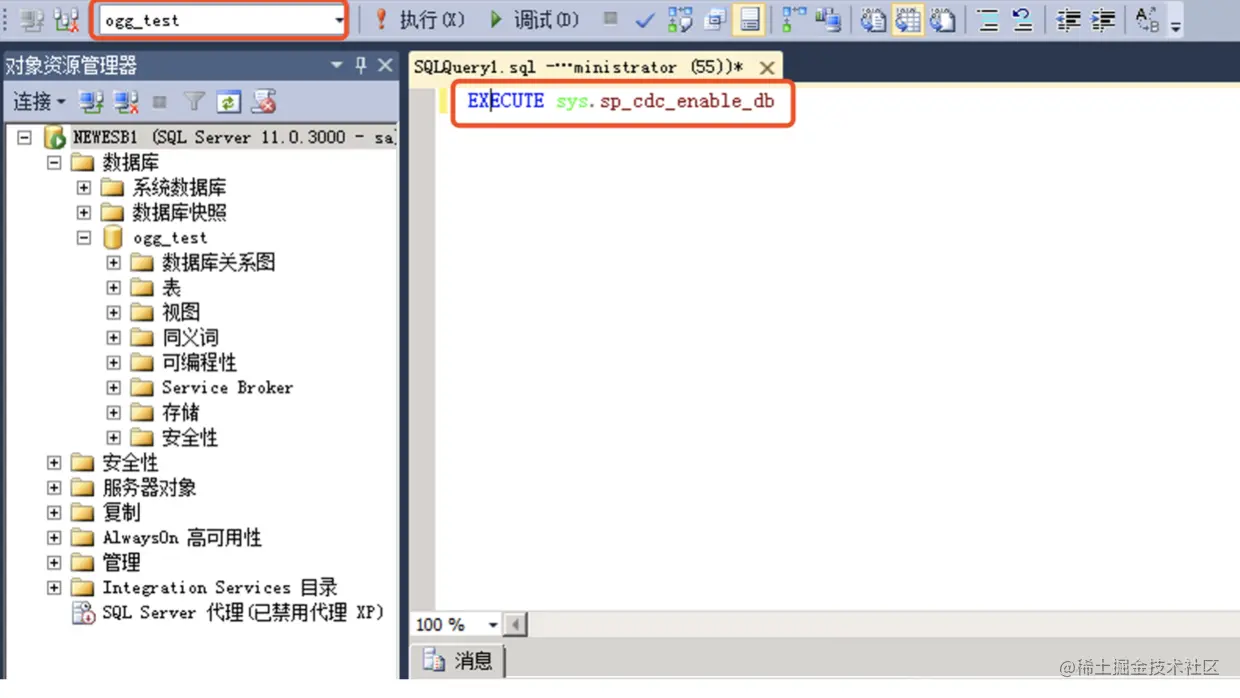Collapse the ogg_test database node

[84, 238]
